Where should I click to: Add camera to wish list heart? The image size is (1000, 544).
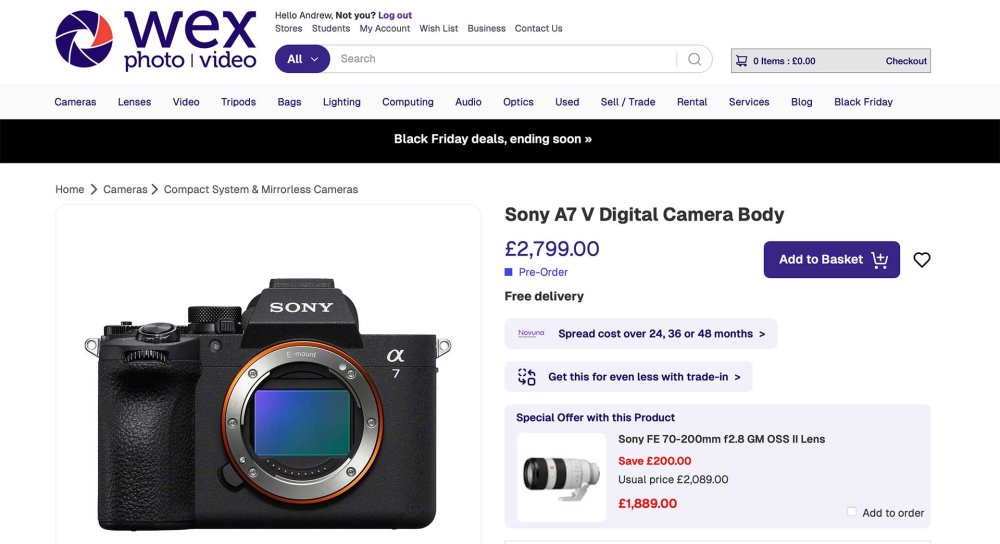click(922, 260)
